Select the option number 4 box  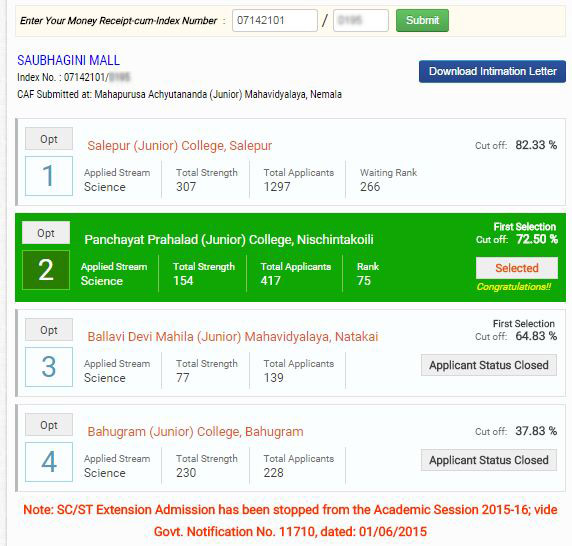[x=49, y=462]
